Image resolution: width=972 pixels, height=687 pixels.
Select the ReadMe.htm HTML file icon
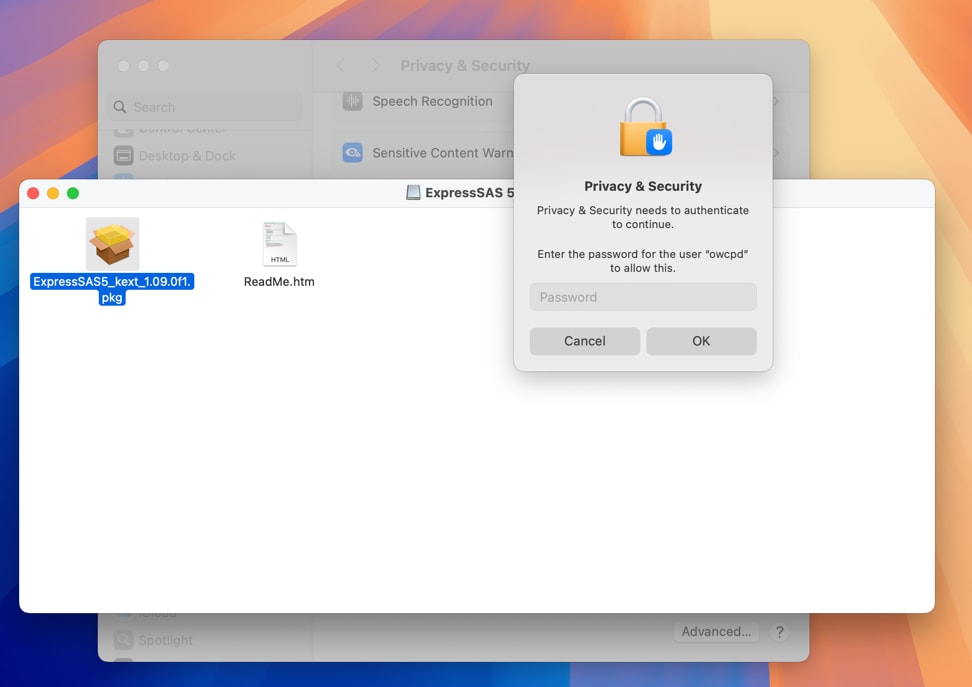pyautogui.click(x=279, y=244)
